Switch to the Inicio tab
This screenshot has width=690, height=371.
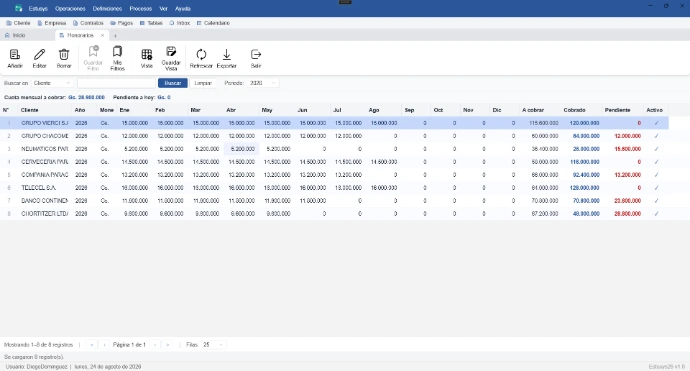(x=15, y=35)
